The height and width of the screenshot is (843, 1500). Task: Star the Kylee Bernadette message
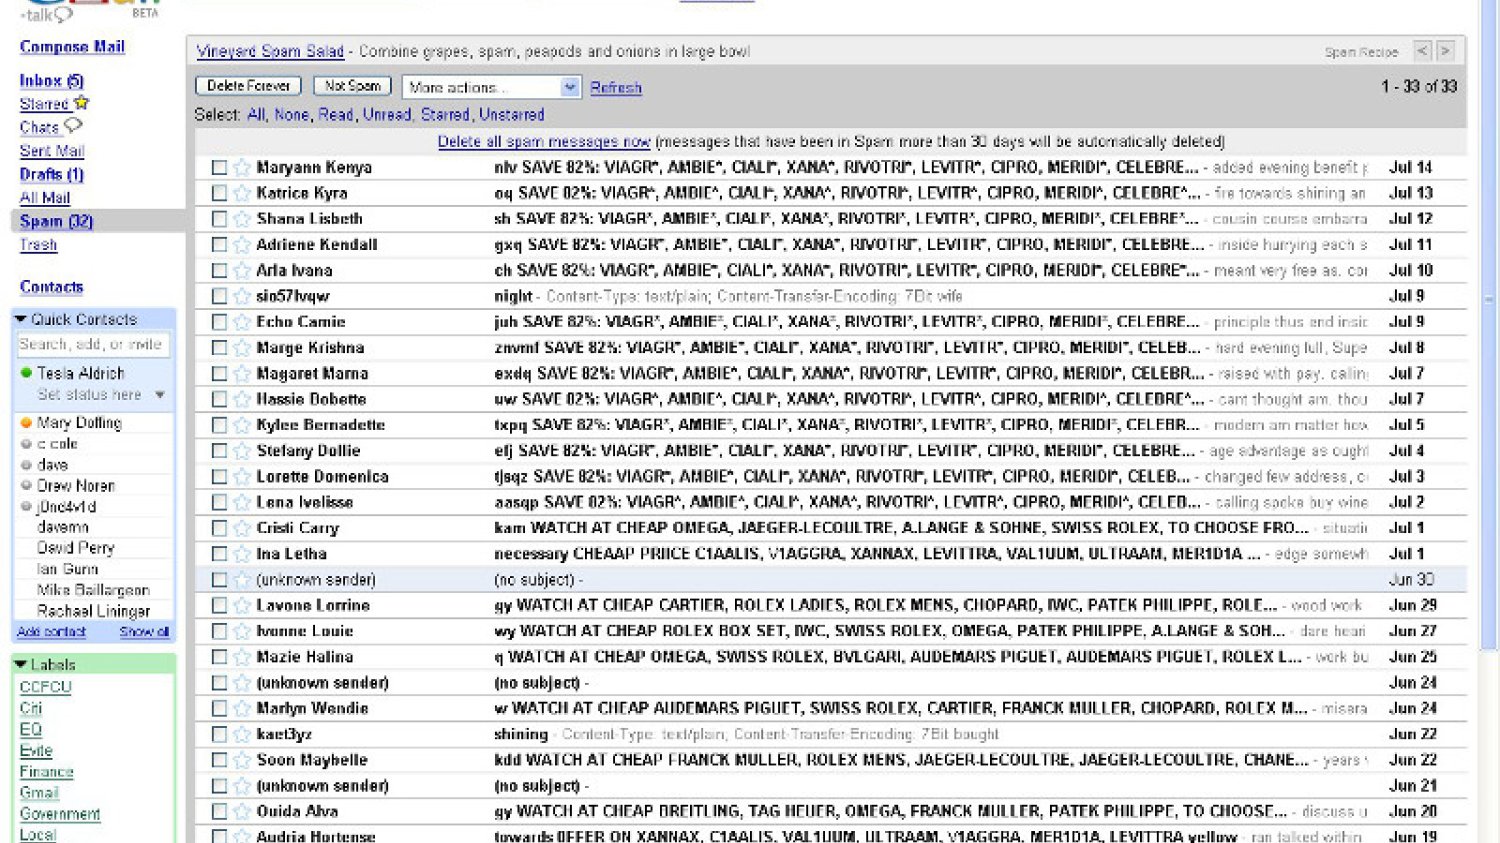point(242,425)
